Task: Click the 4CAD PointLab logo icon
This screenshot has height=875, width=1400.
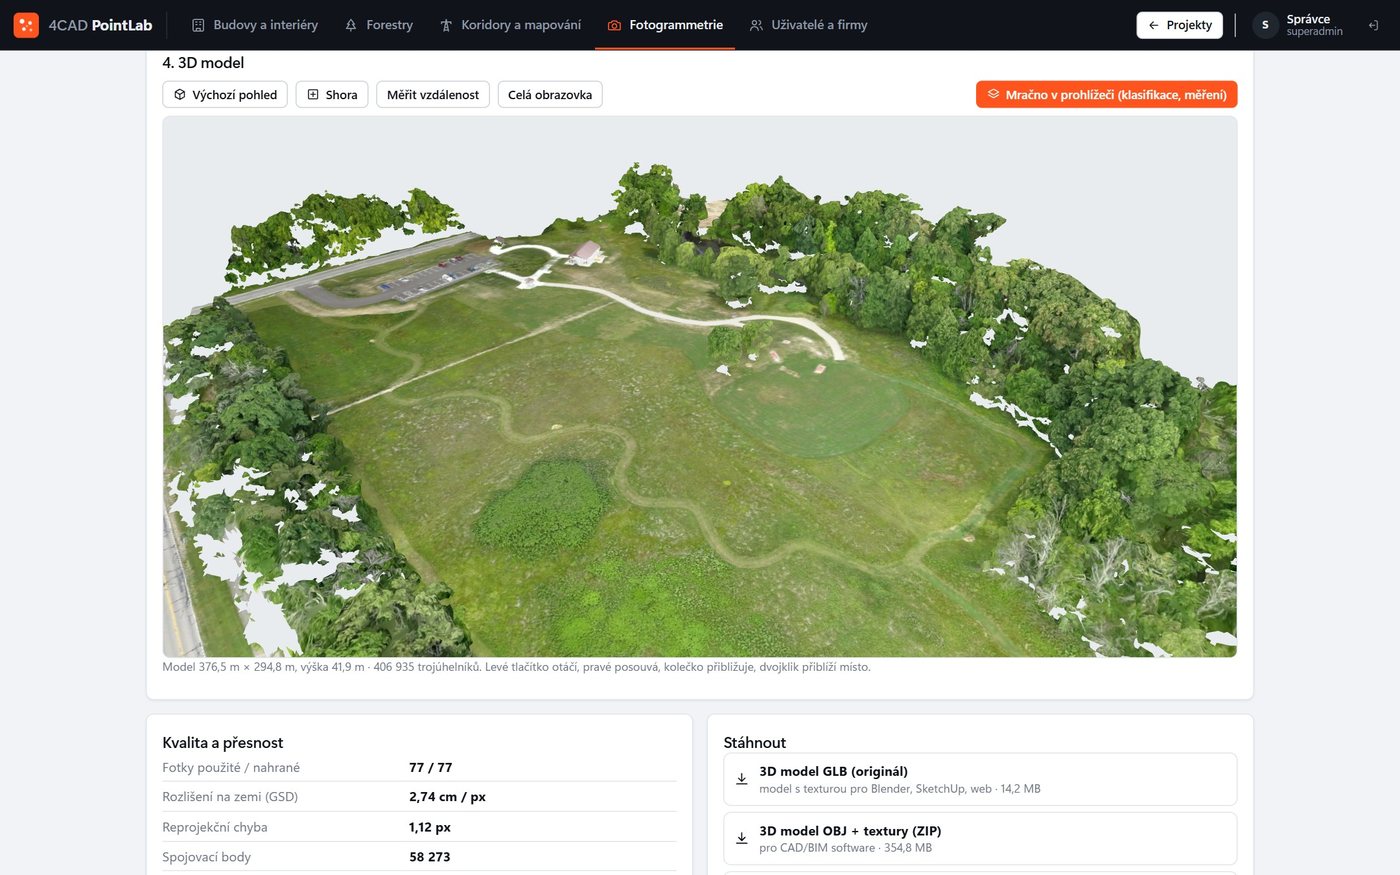Action: (26, 25)
